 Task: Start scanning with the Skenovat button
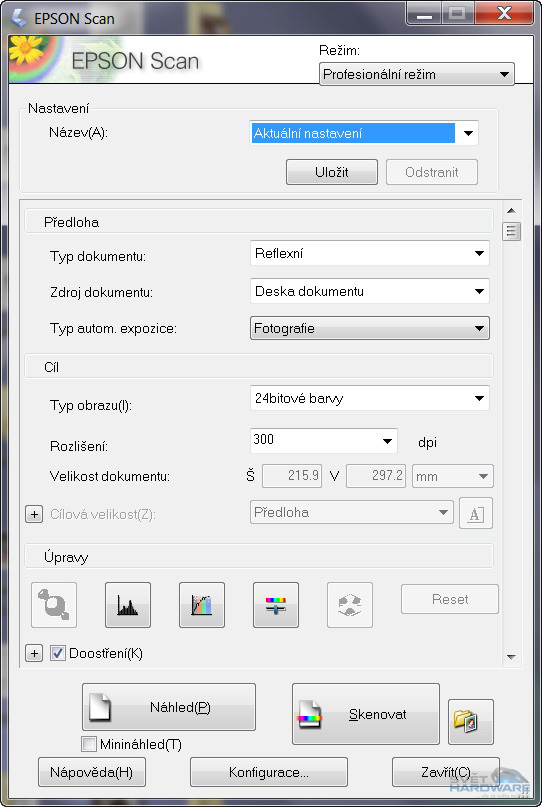pyautogui.click(x=365, y=714)
